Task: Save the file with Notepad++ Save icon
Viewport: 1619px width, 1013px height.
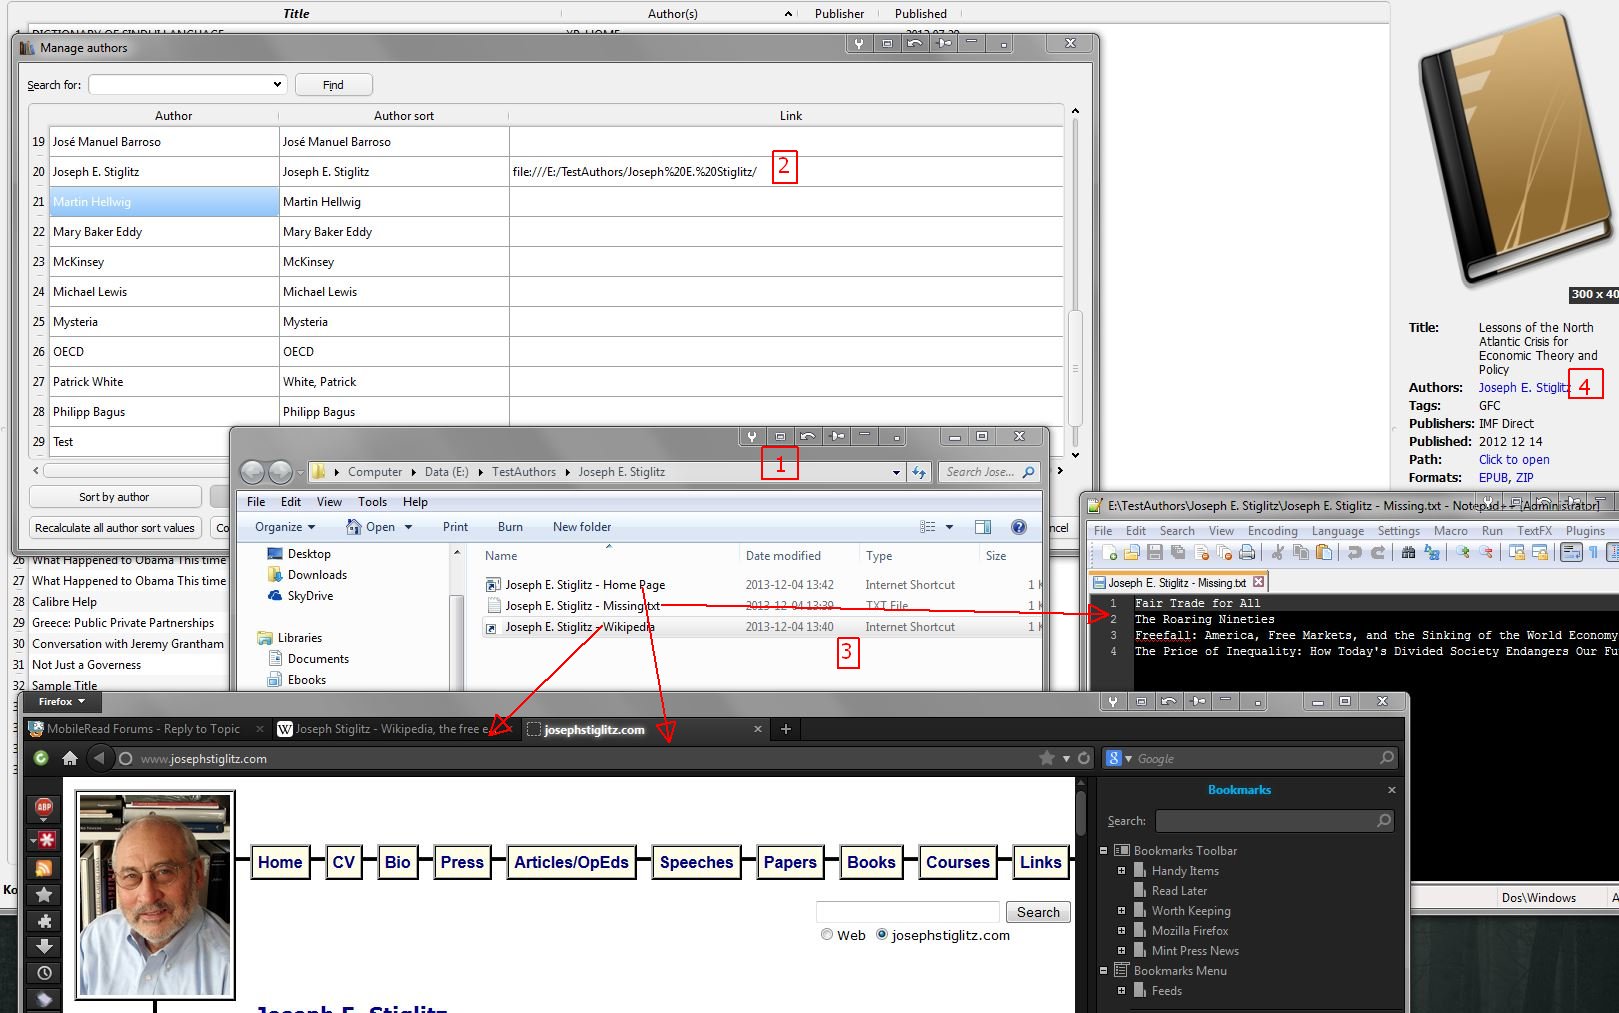Action: (x=1155, y=552)
